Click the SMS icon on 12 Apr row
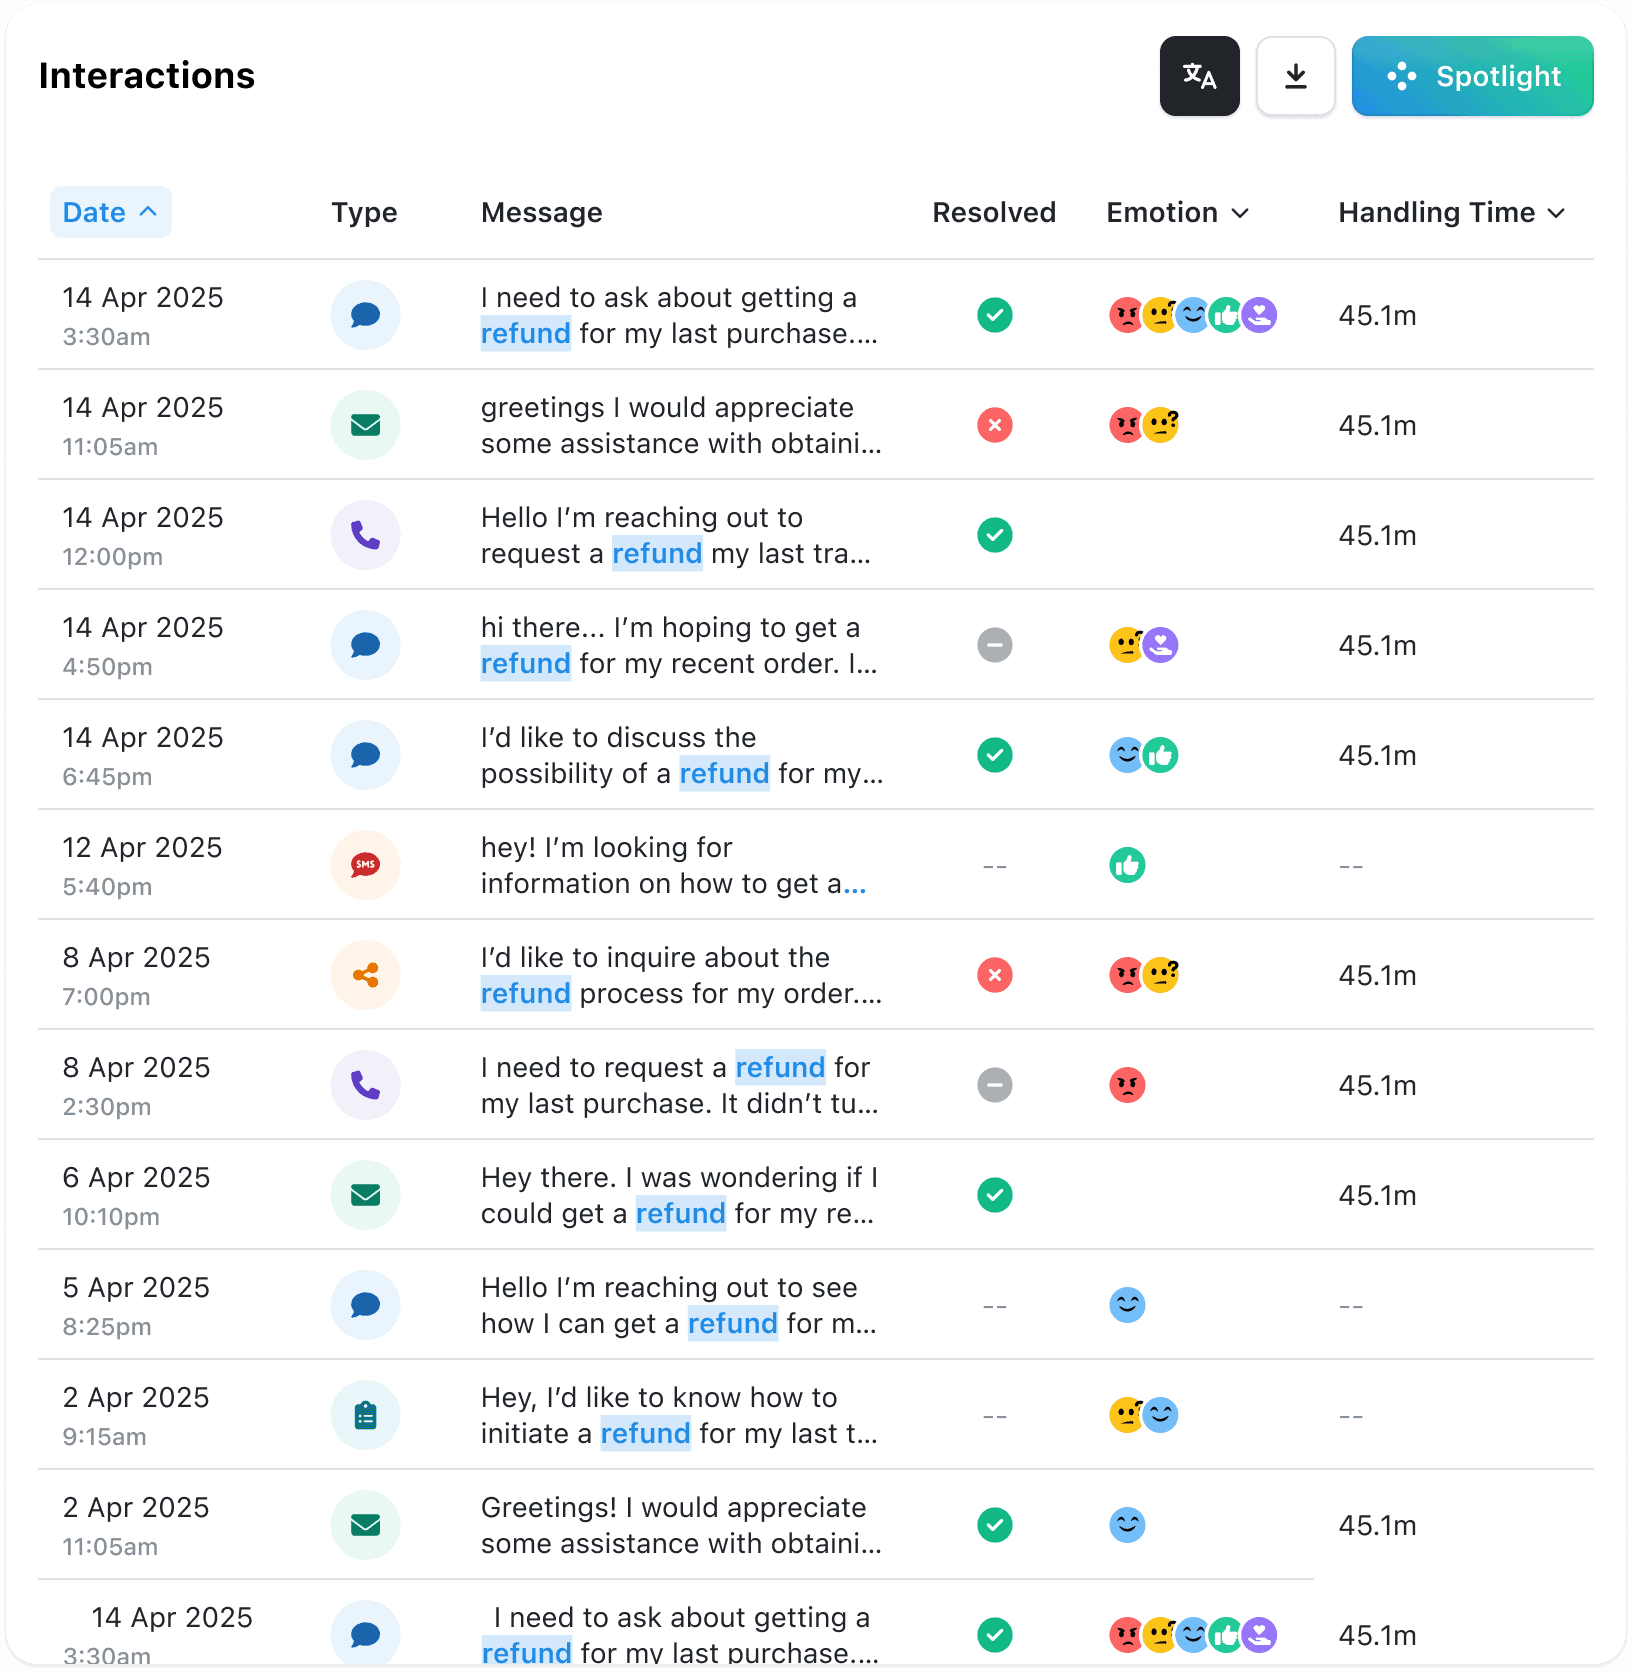Screen dimensions: 1632x1672 coord(366,865)
